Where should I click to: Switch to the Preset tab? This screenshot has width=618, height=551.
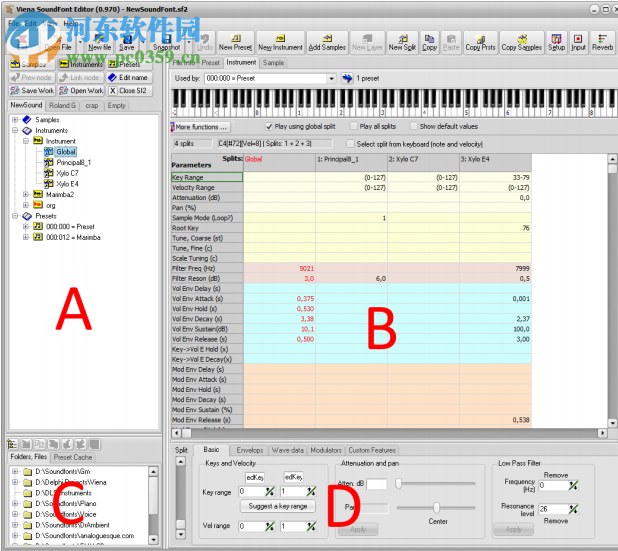(210, 63)
